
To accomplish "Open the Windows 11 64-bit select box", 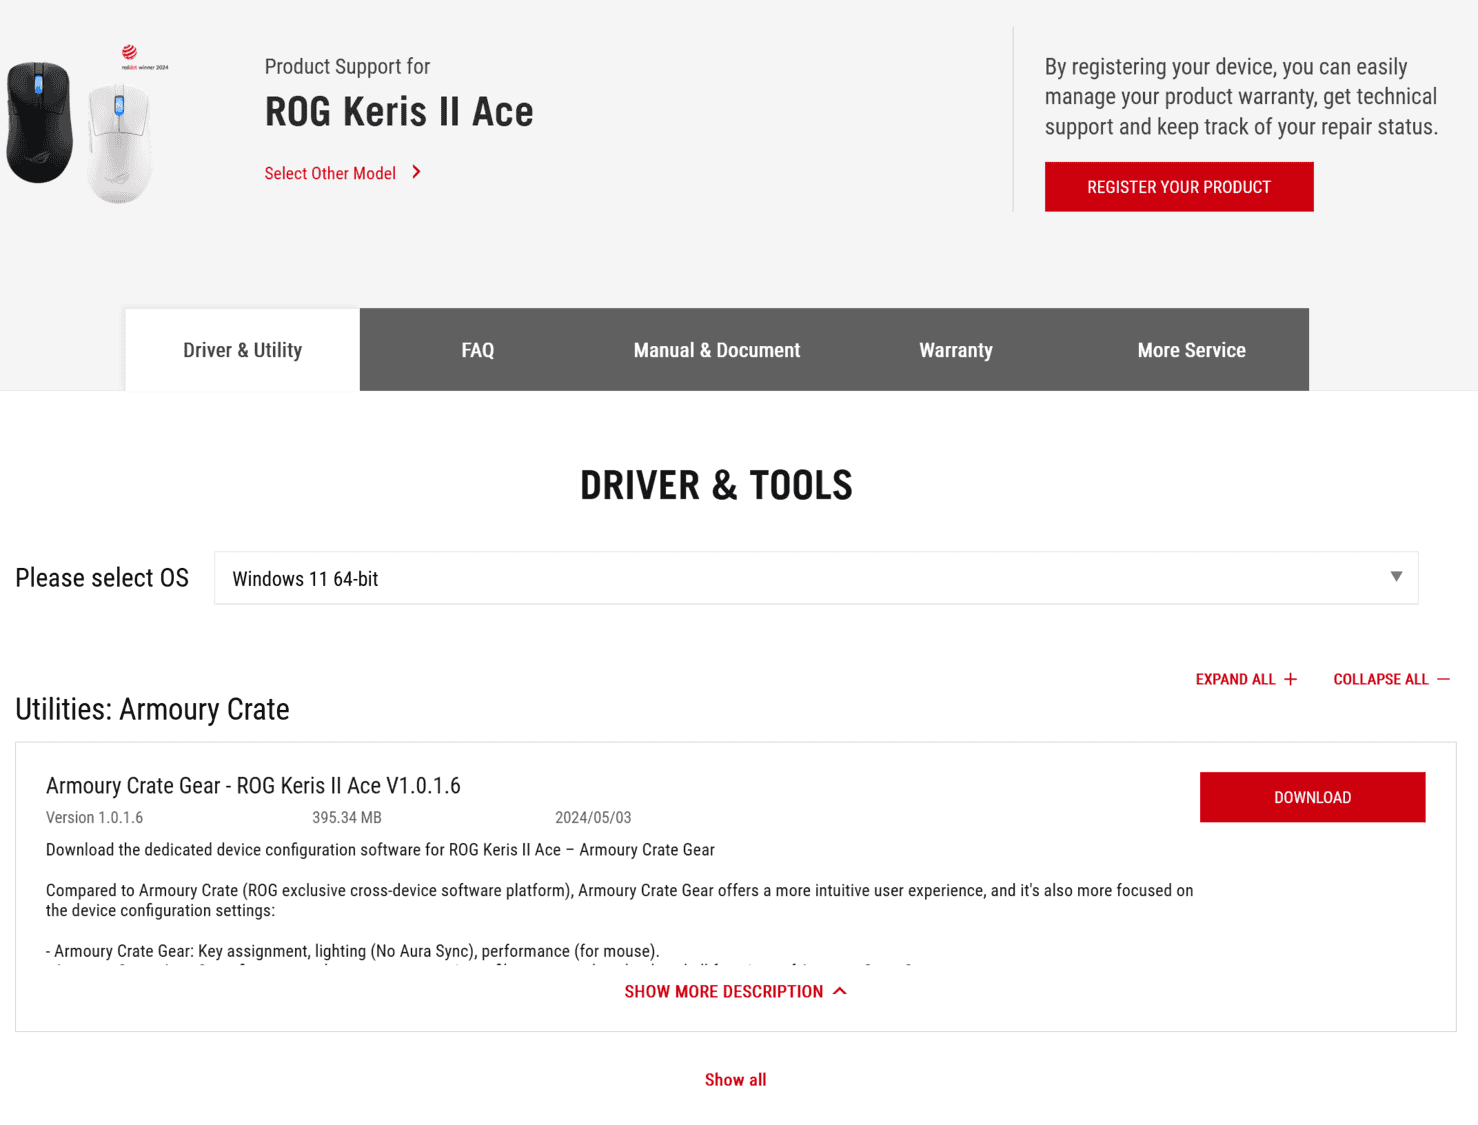I will [x=816, y=578].
